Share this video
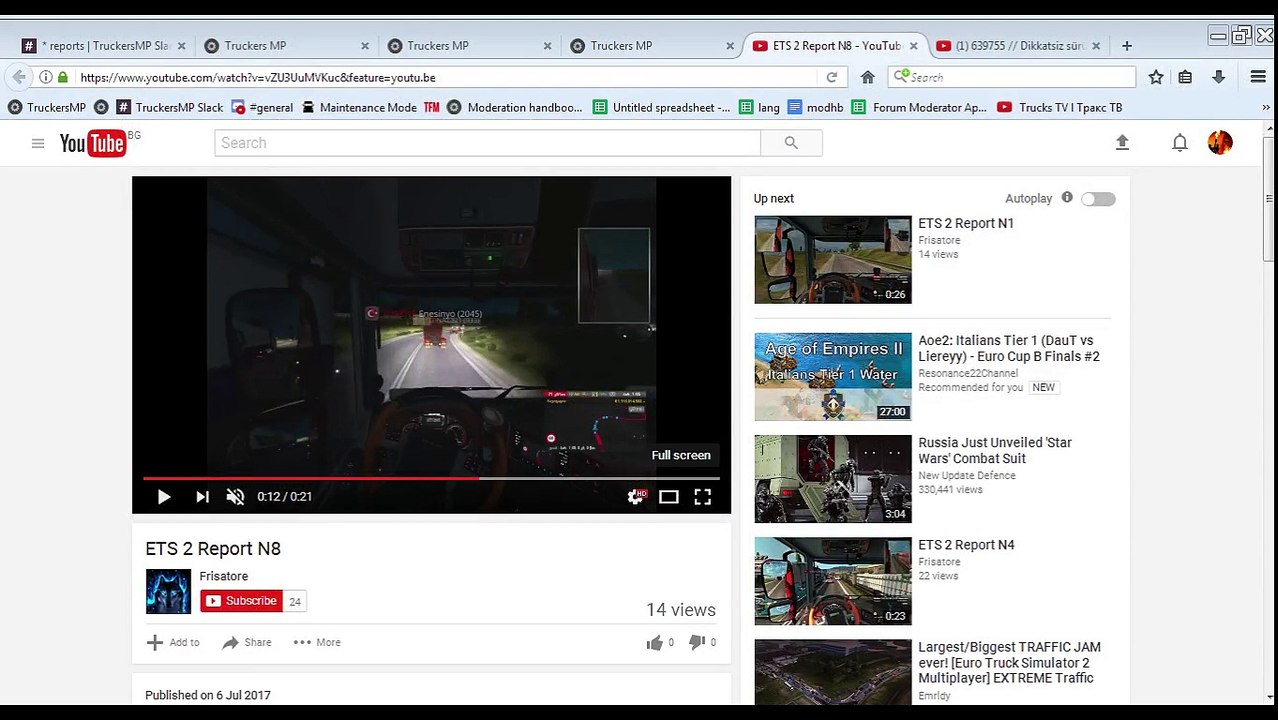The image size is (1278, 720). pos(247,643)
